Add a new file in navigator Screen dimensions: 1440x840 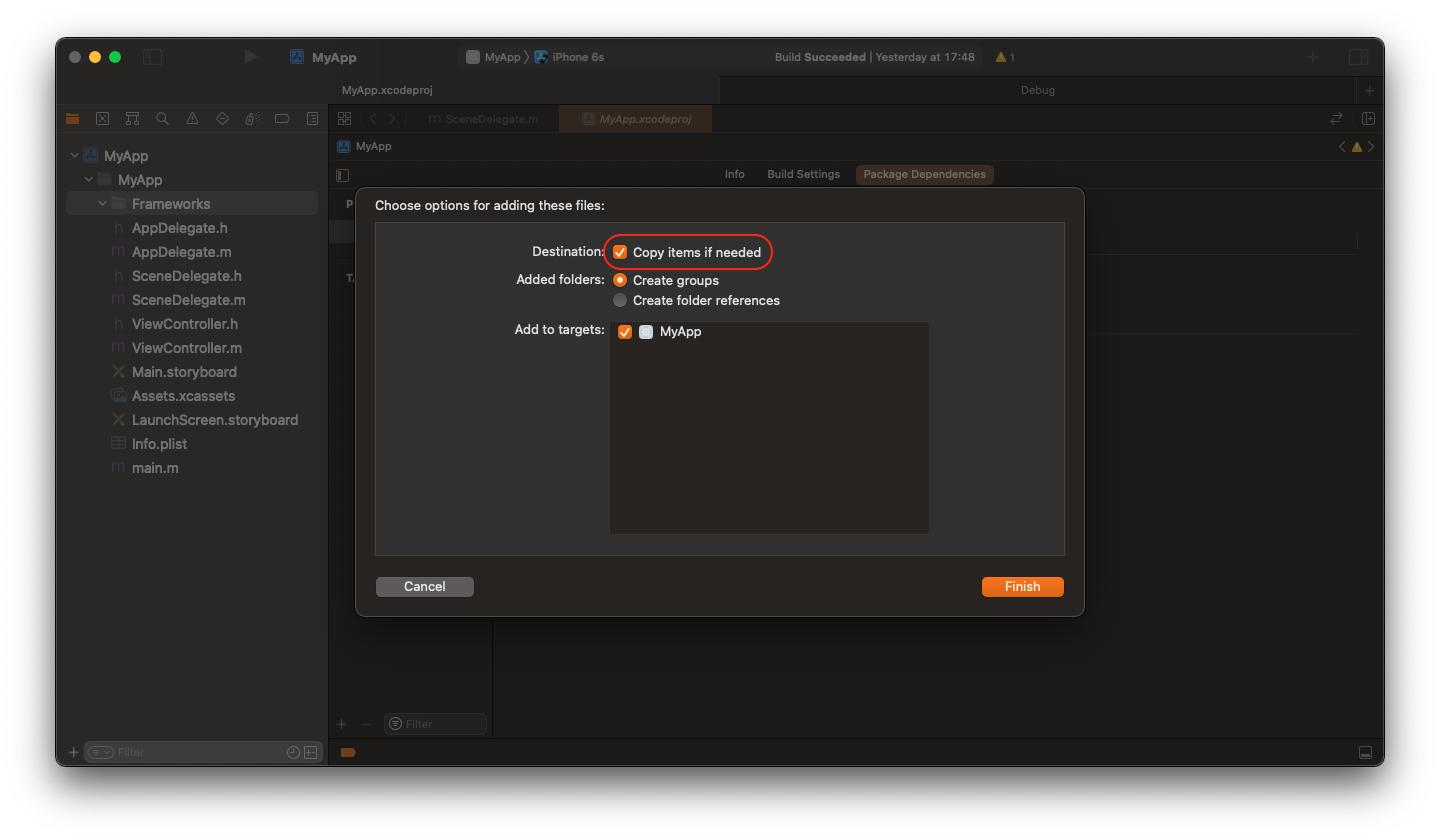coord(73,752)
